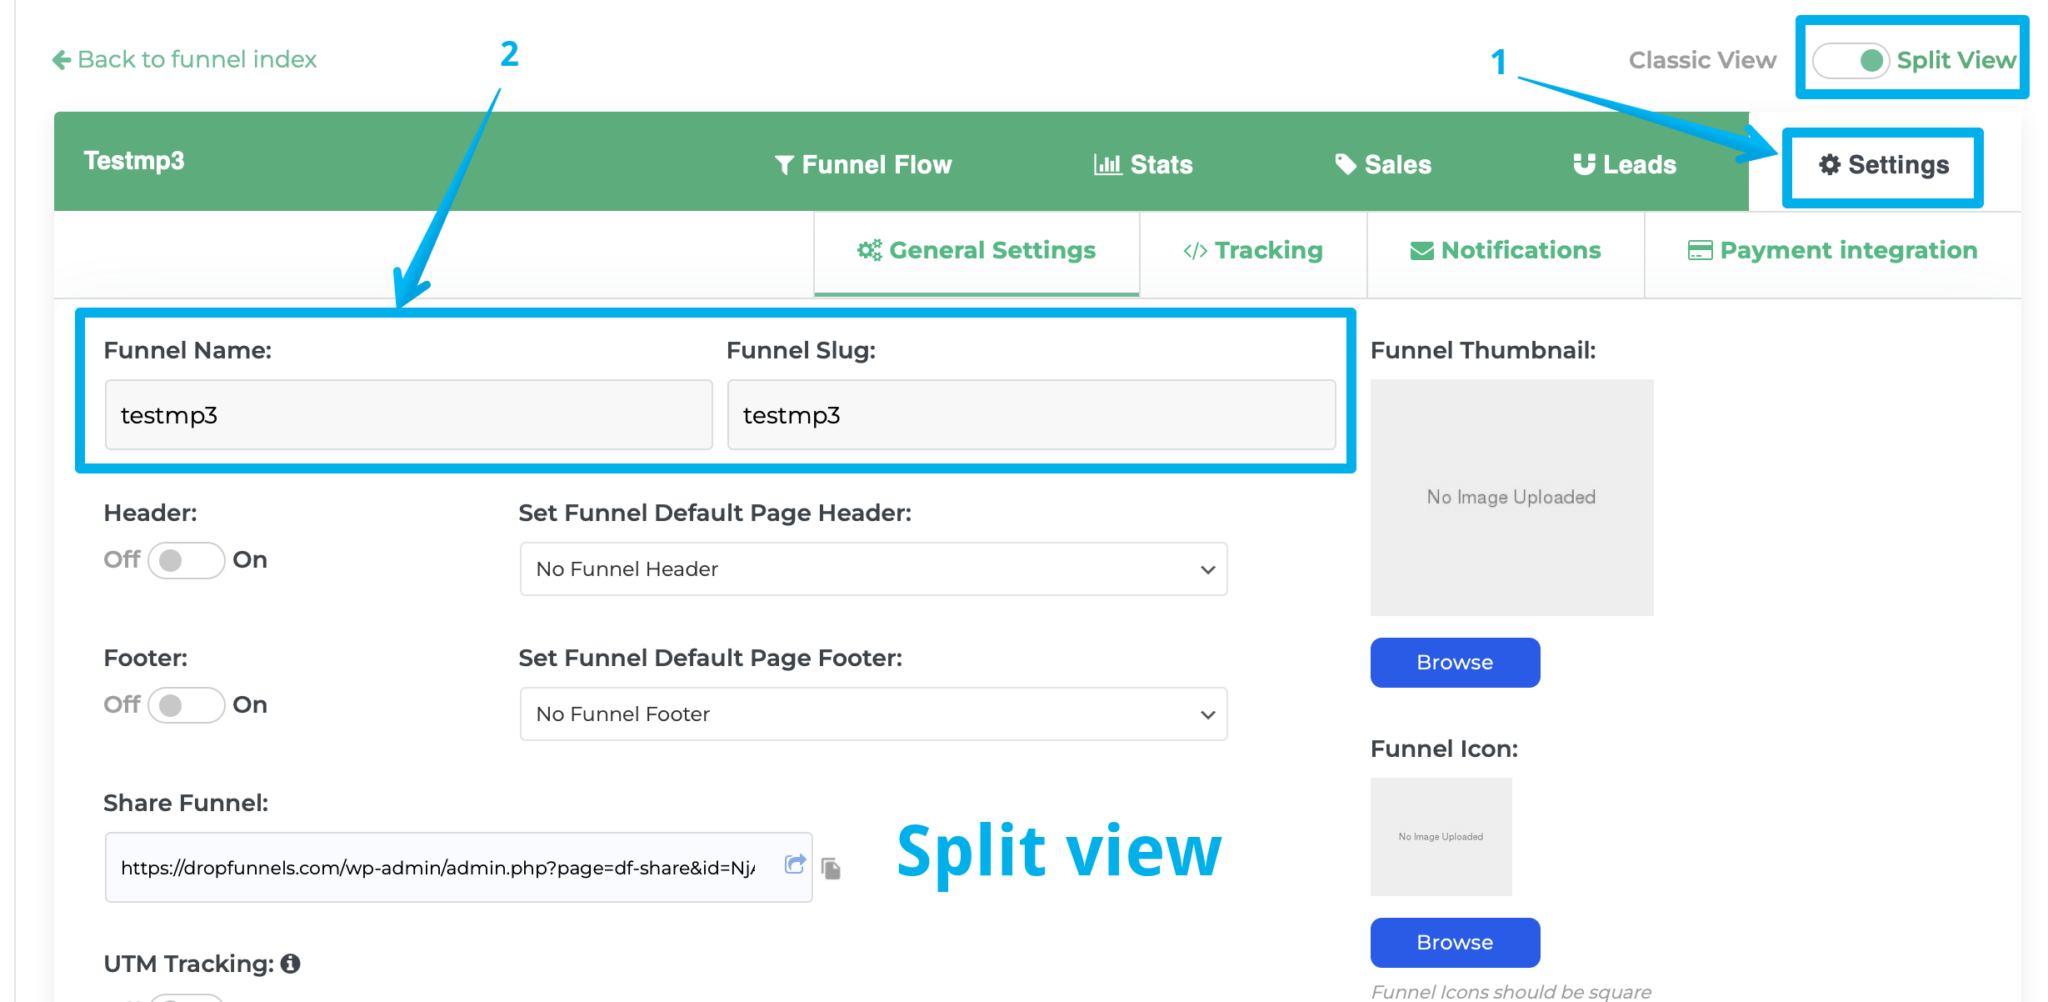This screenshot has width=2048, height=1002.
Task: Turn on the Footer toggle
Action: [186, 705]
